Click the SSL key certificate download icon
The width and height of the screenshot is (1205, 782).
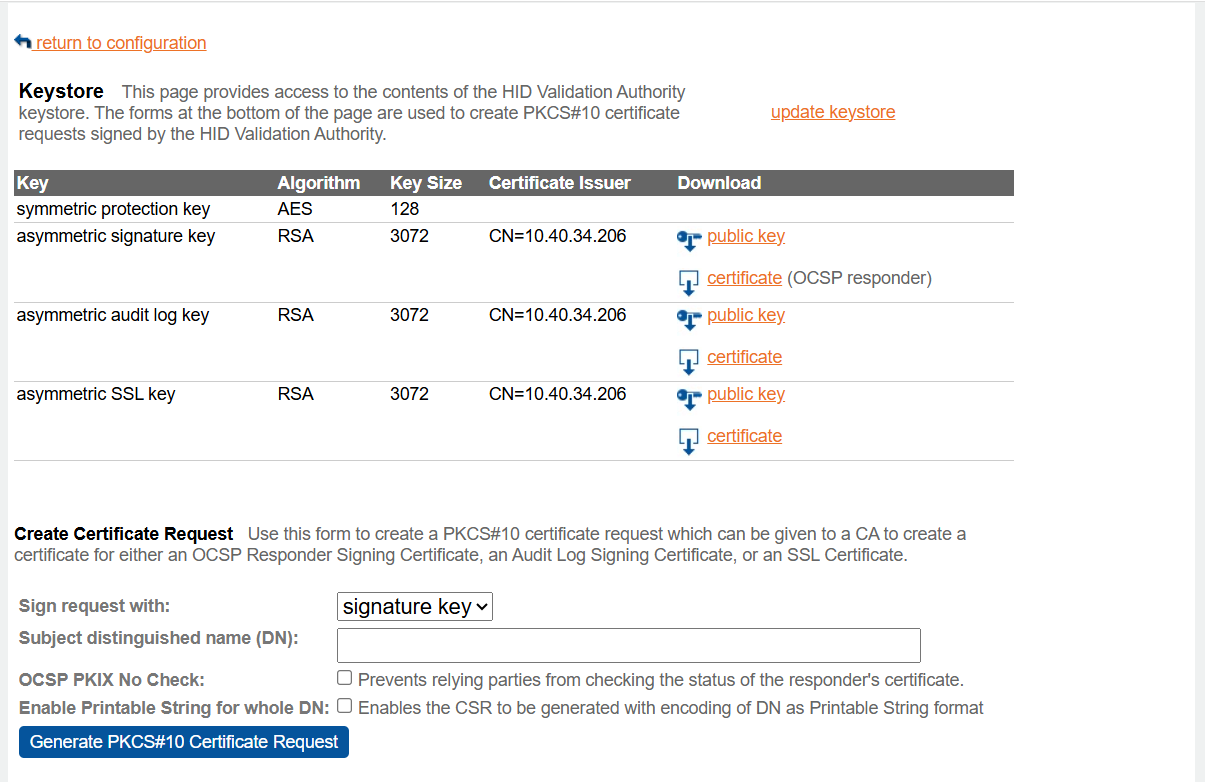[x=688, y=439]
